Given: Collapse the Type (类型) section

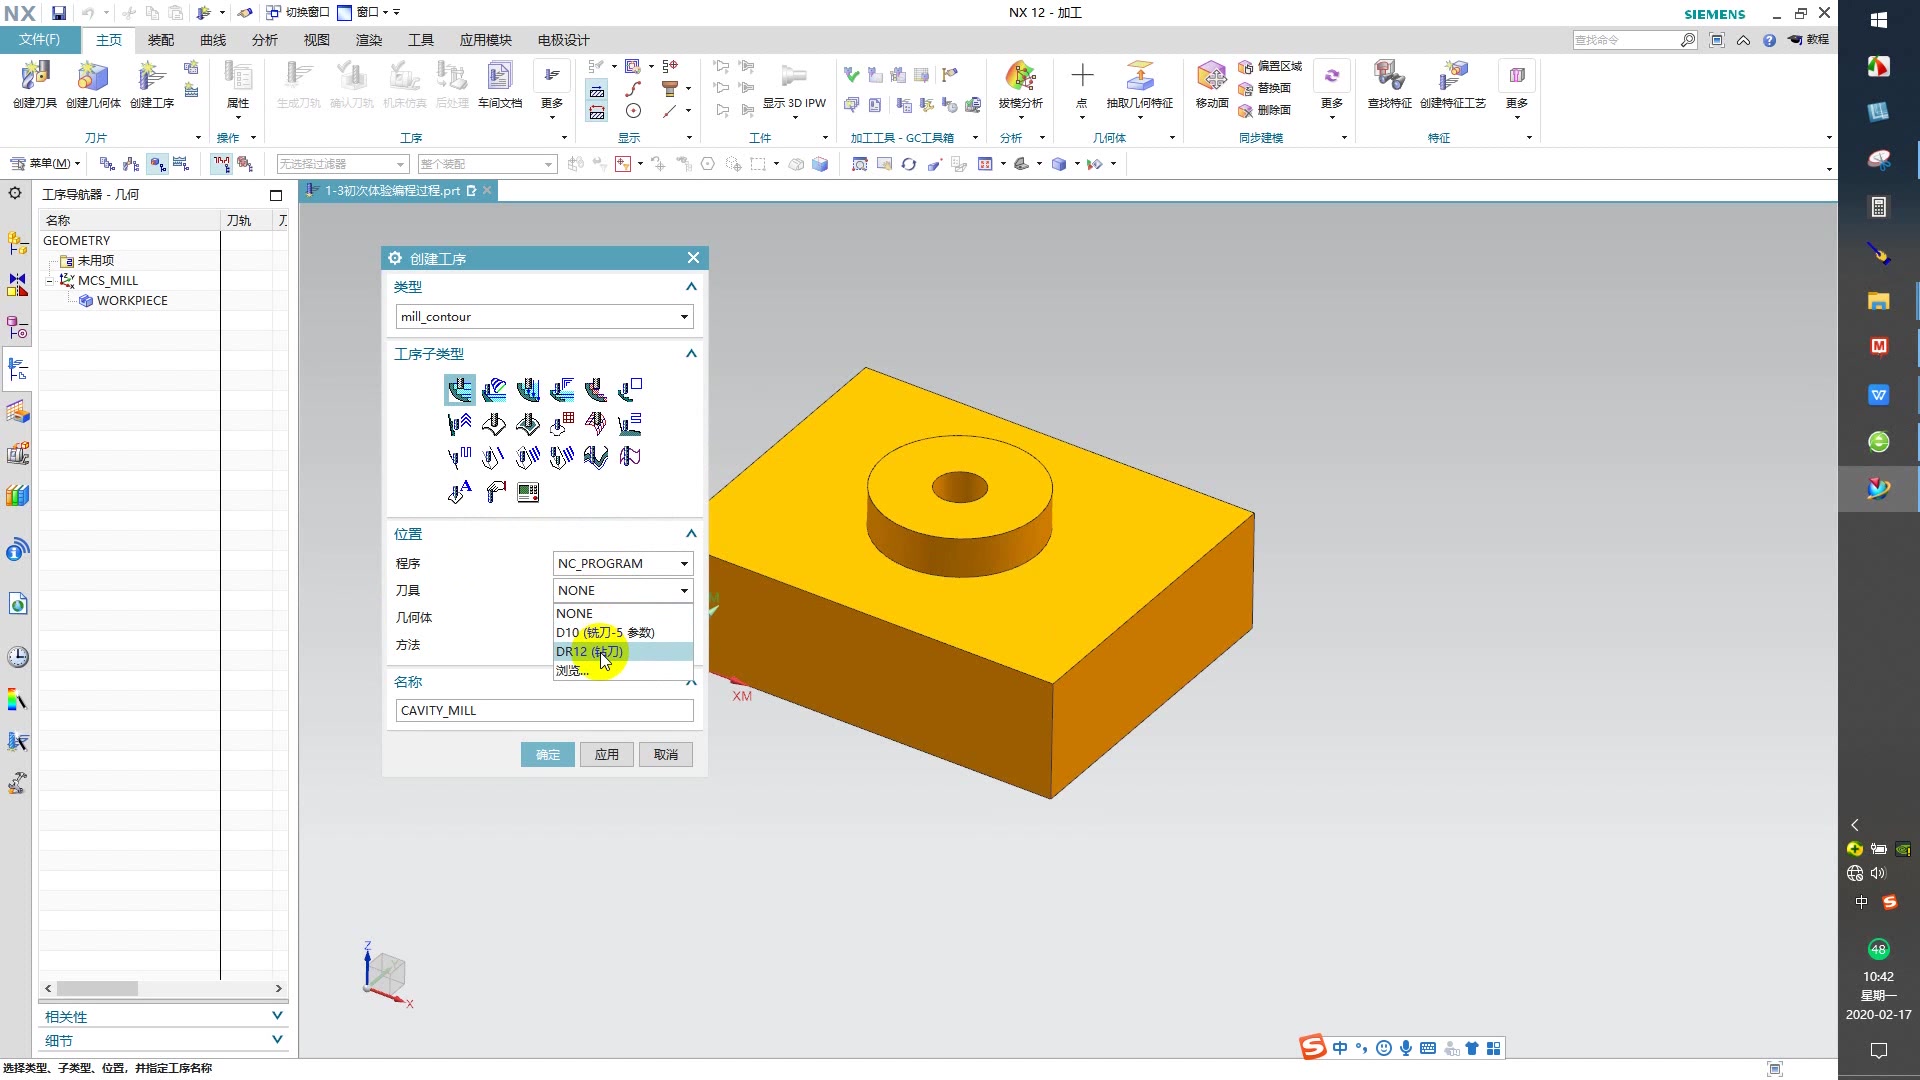Looking at the screenshot, I should point(691,287).
